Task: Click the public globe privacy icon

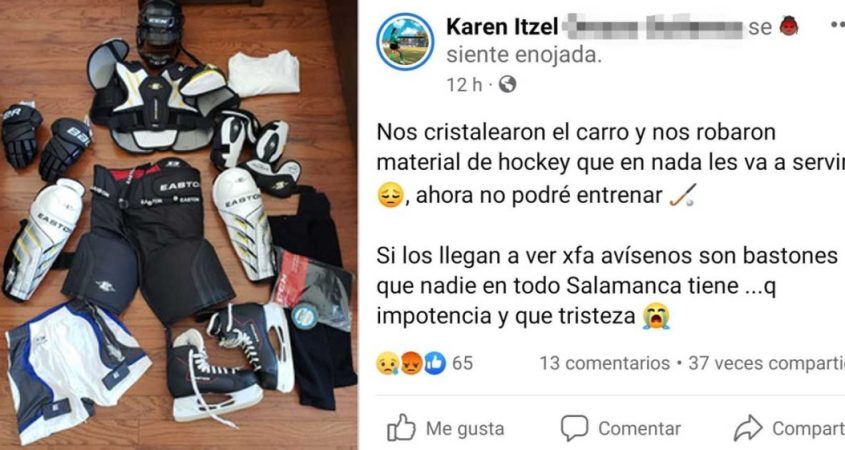Action: pos(507,84)
